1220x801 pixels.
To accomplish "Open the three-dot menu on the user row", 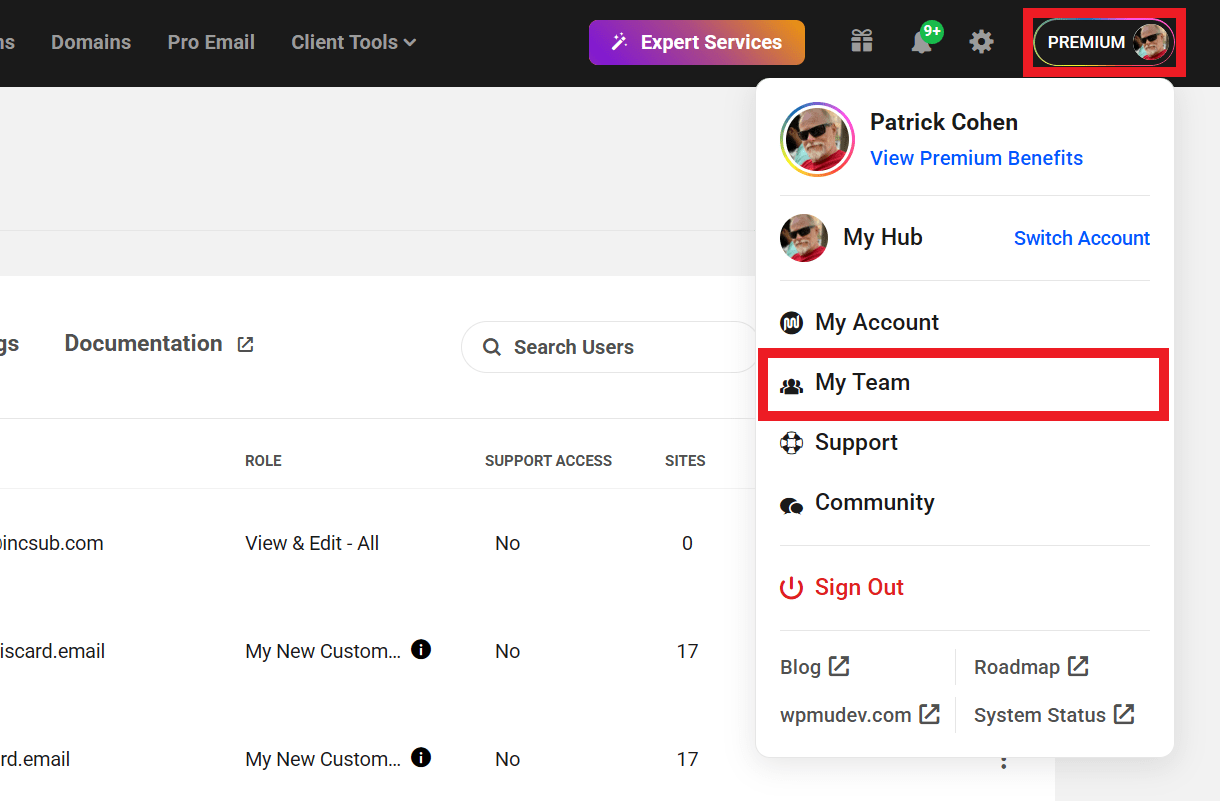I will [1004, 762].
